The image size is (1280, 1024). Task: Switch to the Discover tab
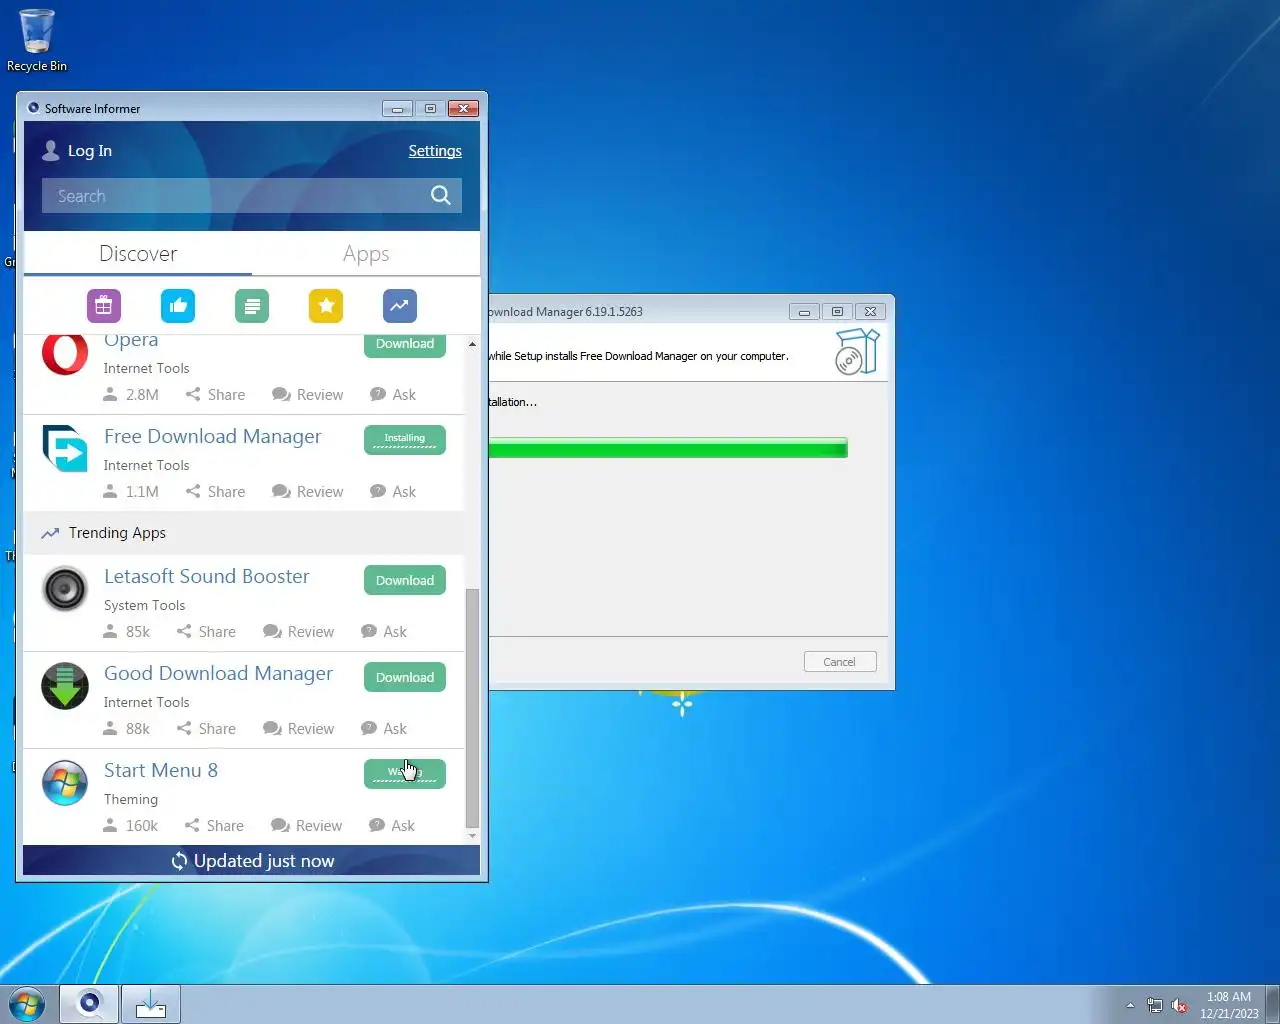(x=138, y=254)
